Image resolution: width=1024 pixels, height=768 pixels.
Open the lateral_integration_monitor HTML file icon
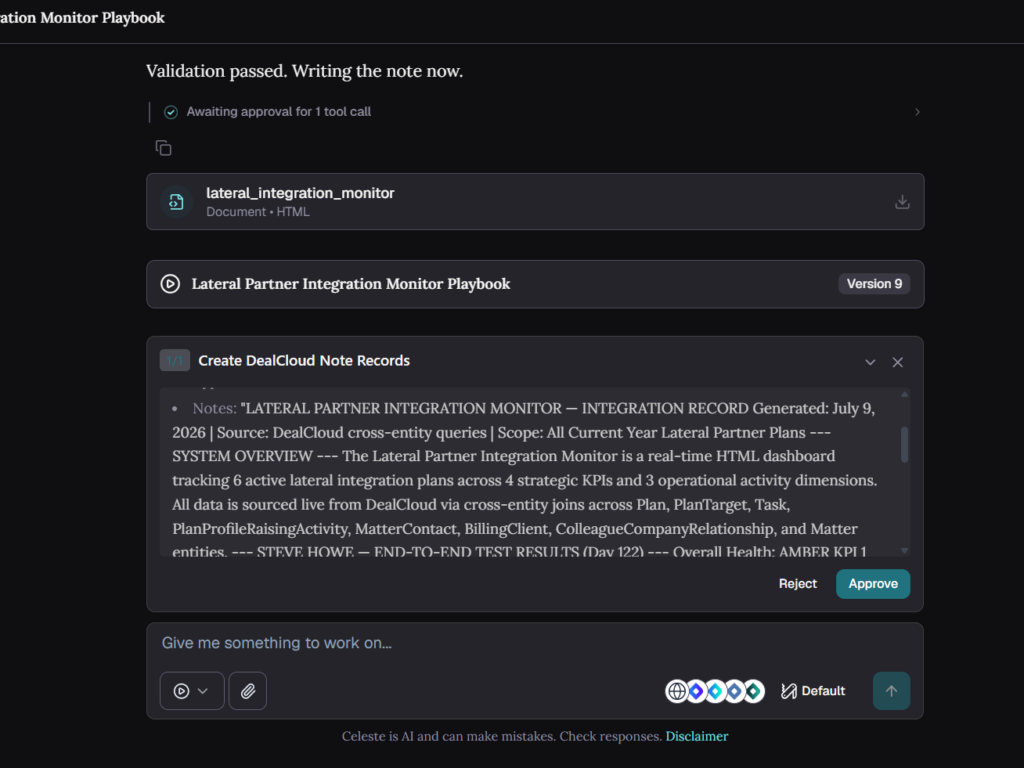point(176,202)
